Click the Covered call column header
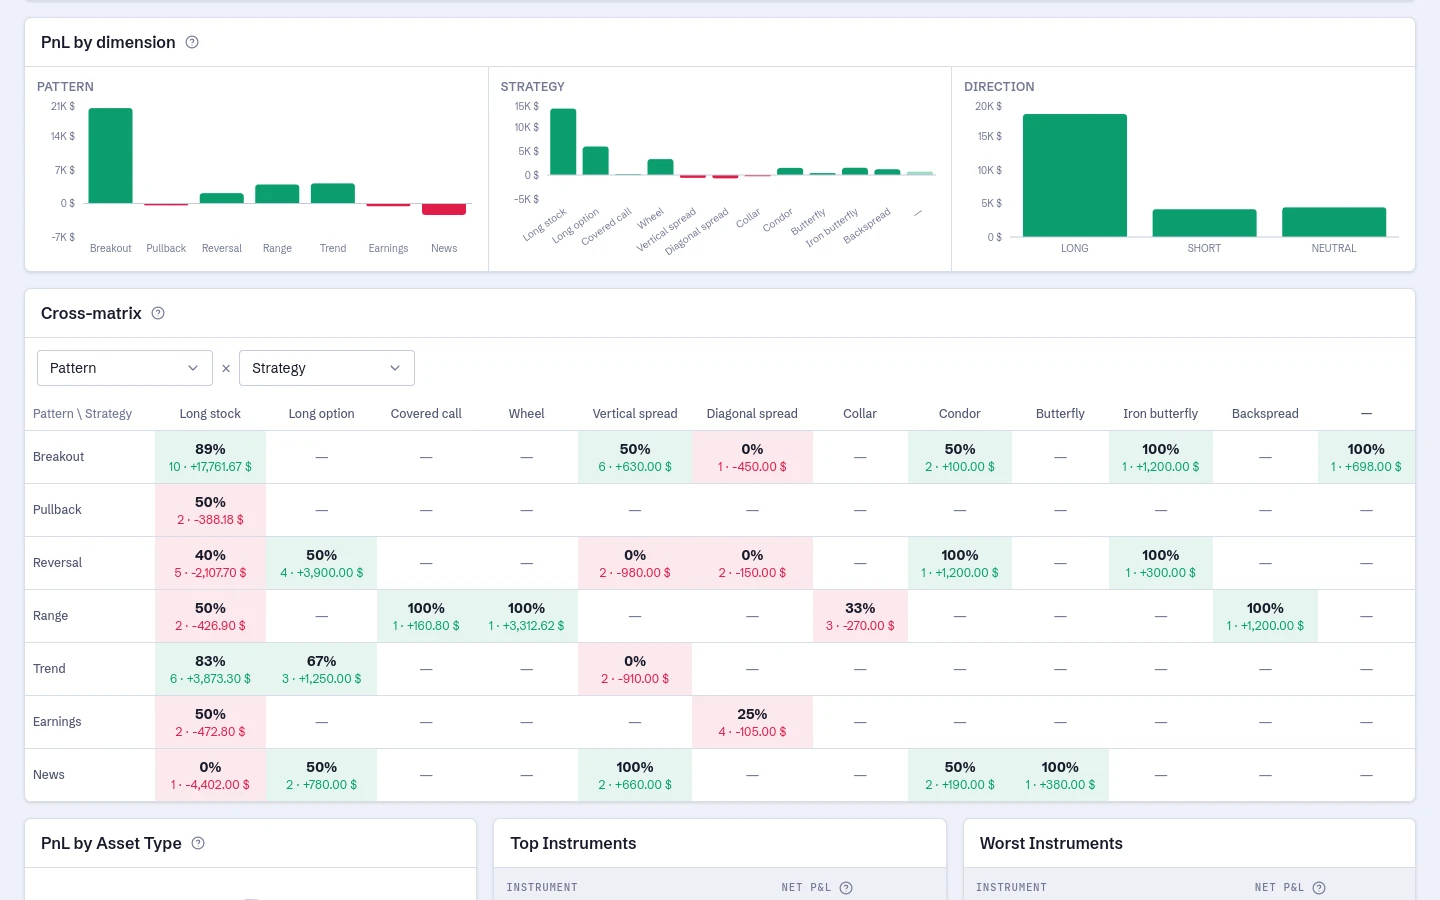Screen dimensions: 1440x900 pyautogui.click(x=426, y=413)
